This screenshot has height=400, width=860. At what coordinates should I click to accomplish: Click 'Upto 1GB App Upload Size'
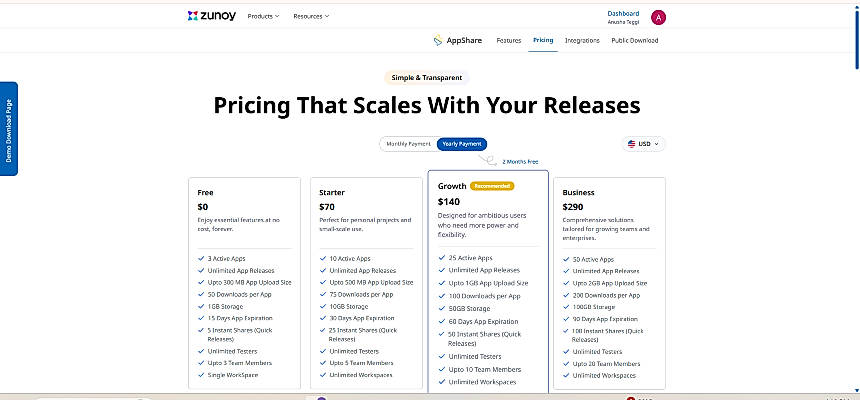click(x=488, y=284)
